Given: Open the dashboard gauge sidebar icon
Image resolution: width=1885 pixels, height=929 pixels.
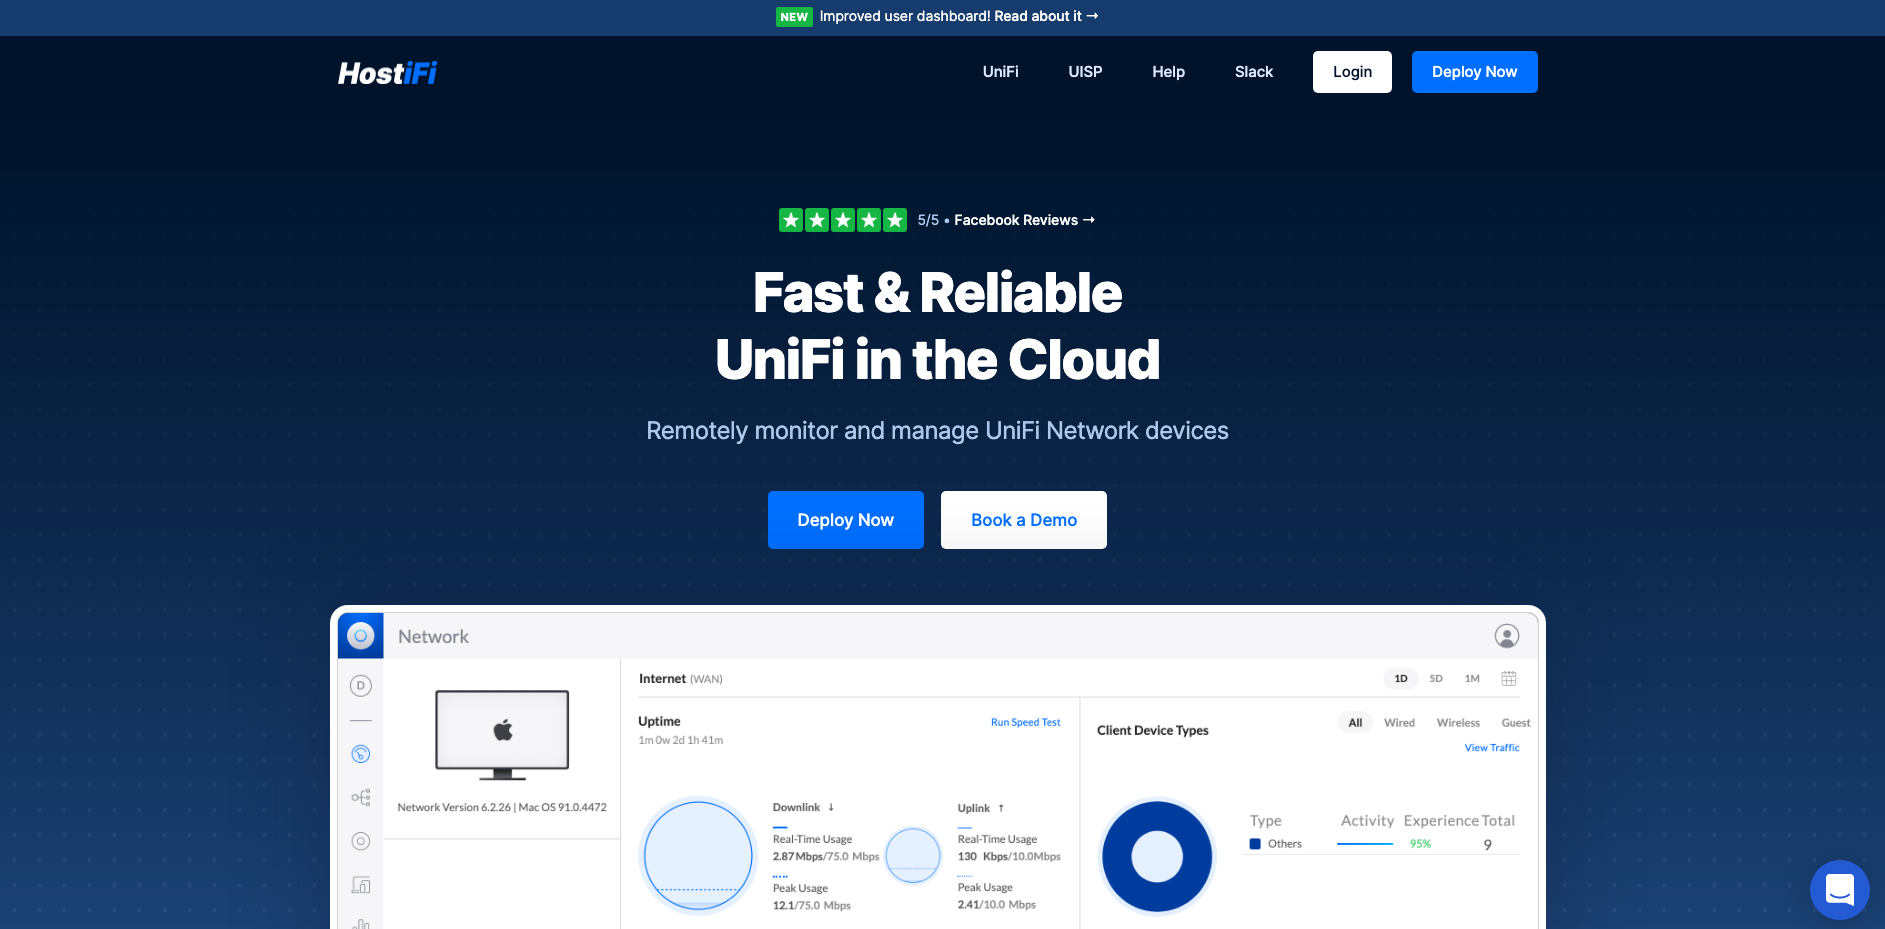Looking at the screenshot, I should pyautogui.click(x=361, y=754).
